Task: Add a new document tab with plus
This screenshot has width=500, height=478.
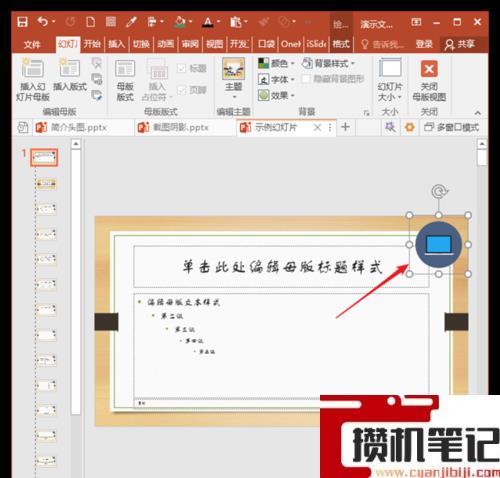Action: click(346, 127)
